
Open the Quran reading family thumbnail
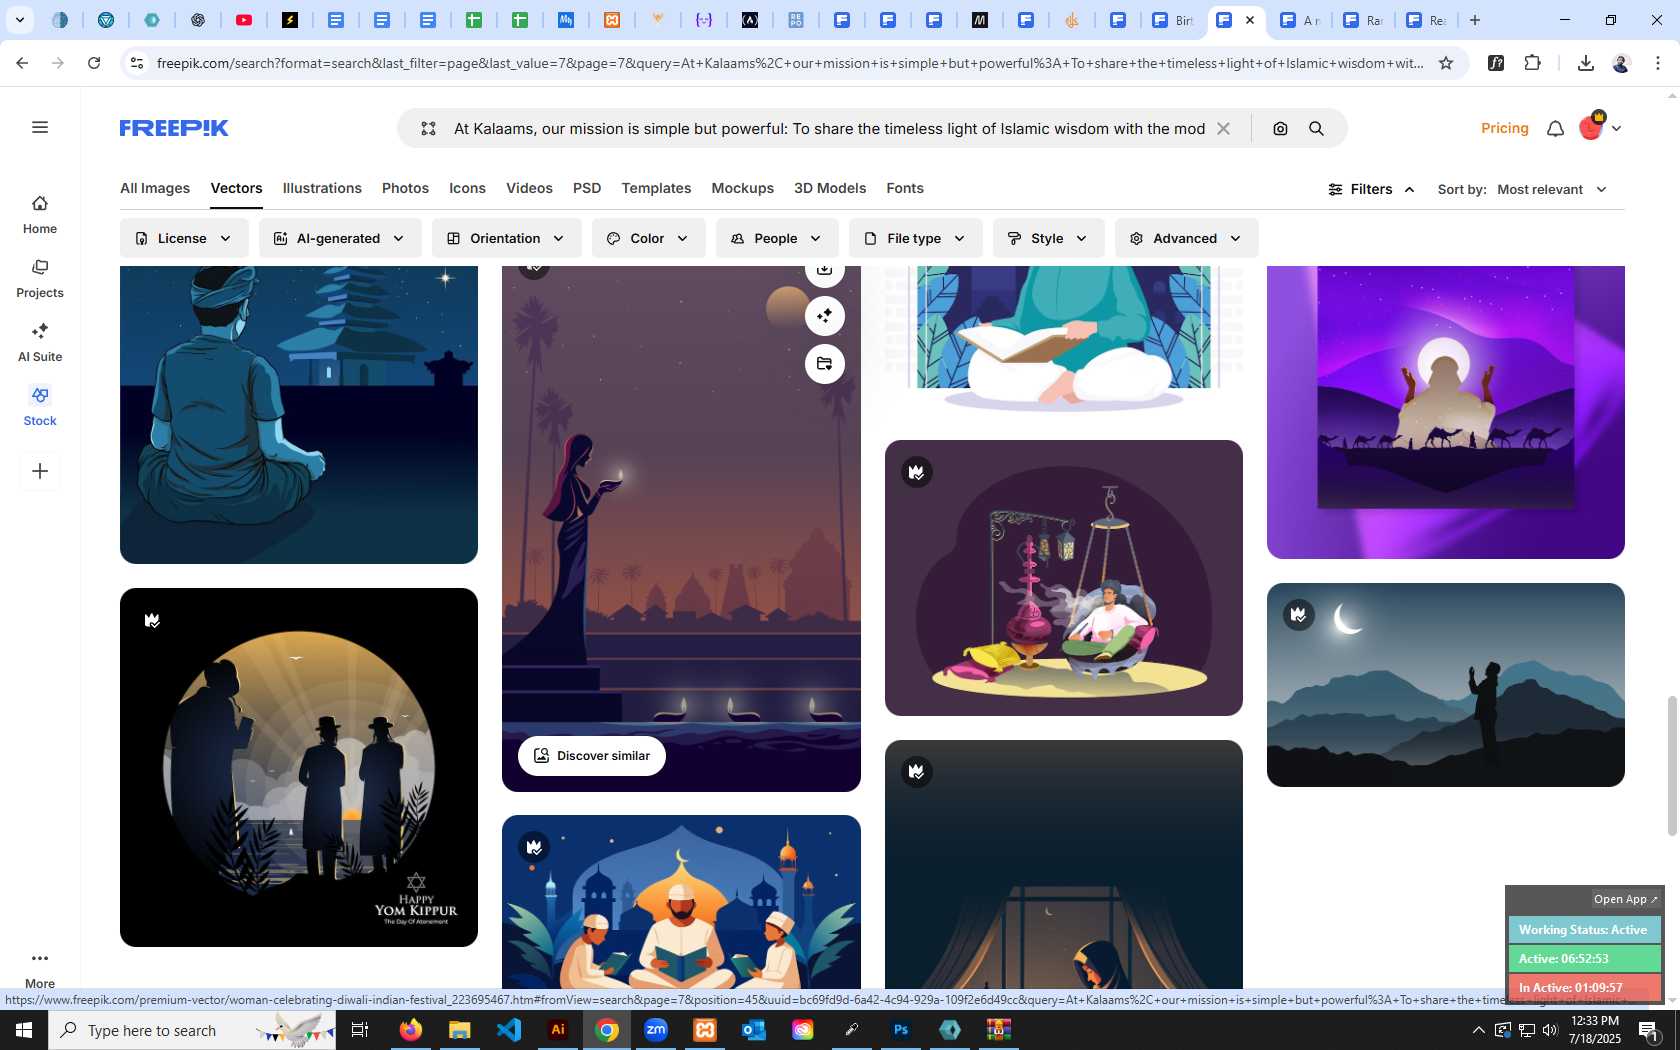point(681,902)
